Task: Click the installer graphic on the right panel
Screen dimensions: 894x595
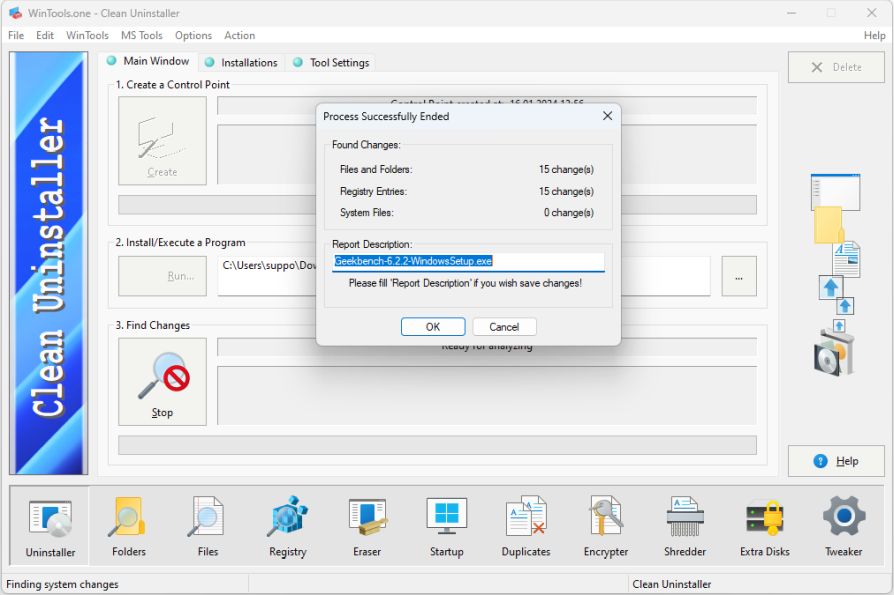Action: coord(835,275)
